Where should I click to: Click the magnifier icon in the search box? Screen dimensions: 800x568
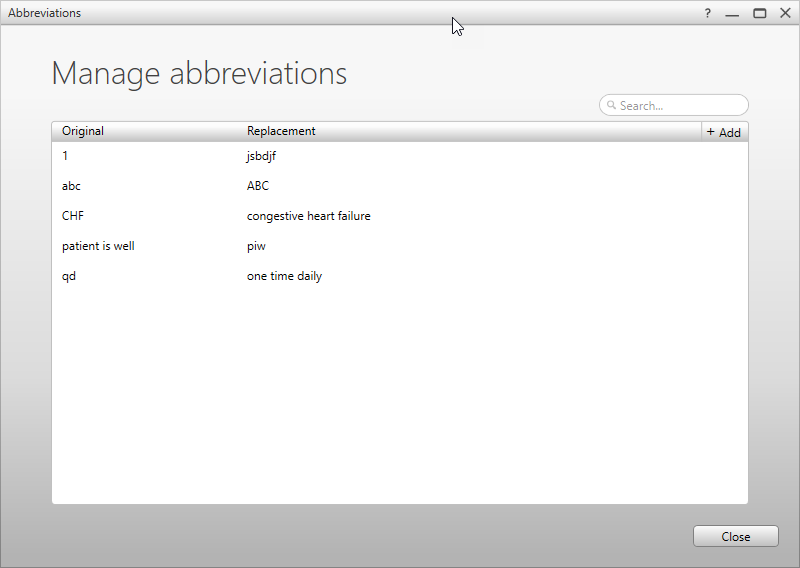coord(611,105)
